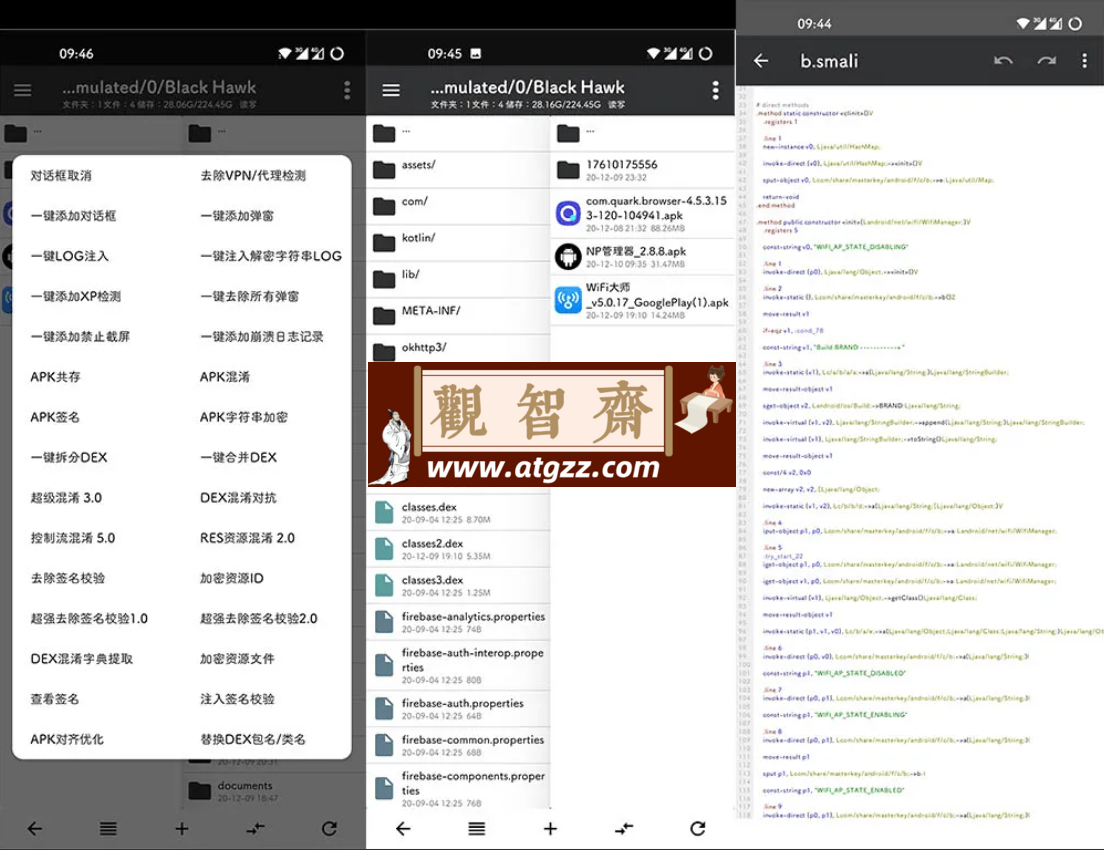Choose 加密资源ID option
This screenshot has height=850, width=1104.
232,577
